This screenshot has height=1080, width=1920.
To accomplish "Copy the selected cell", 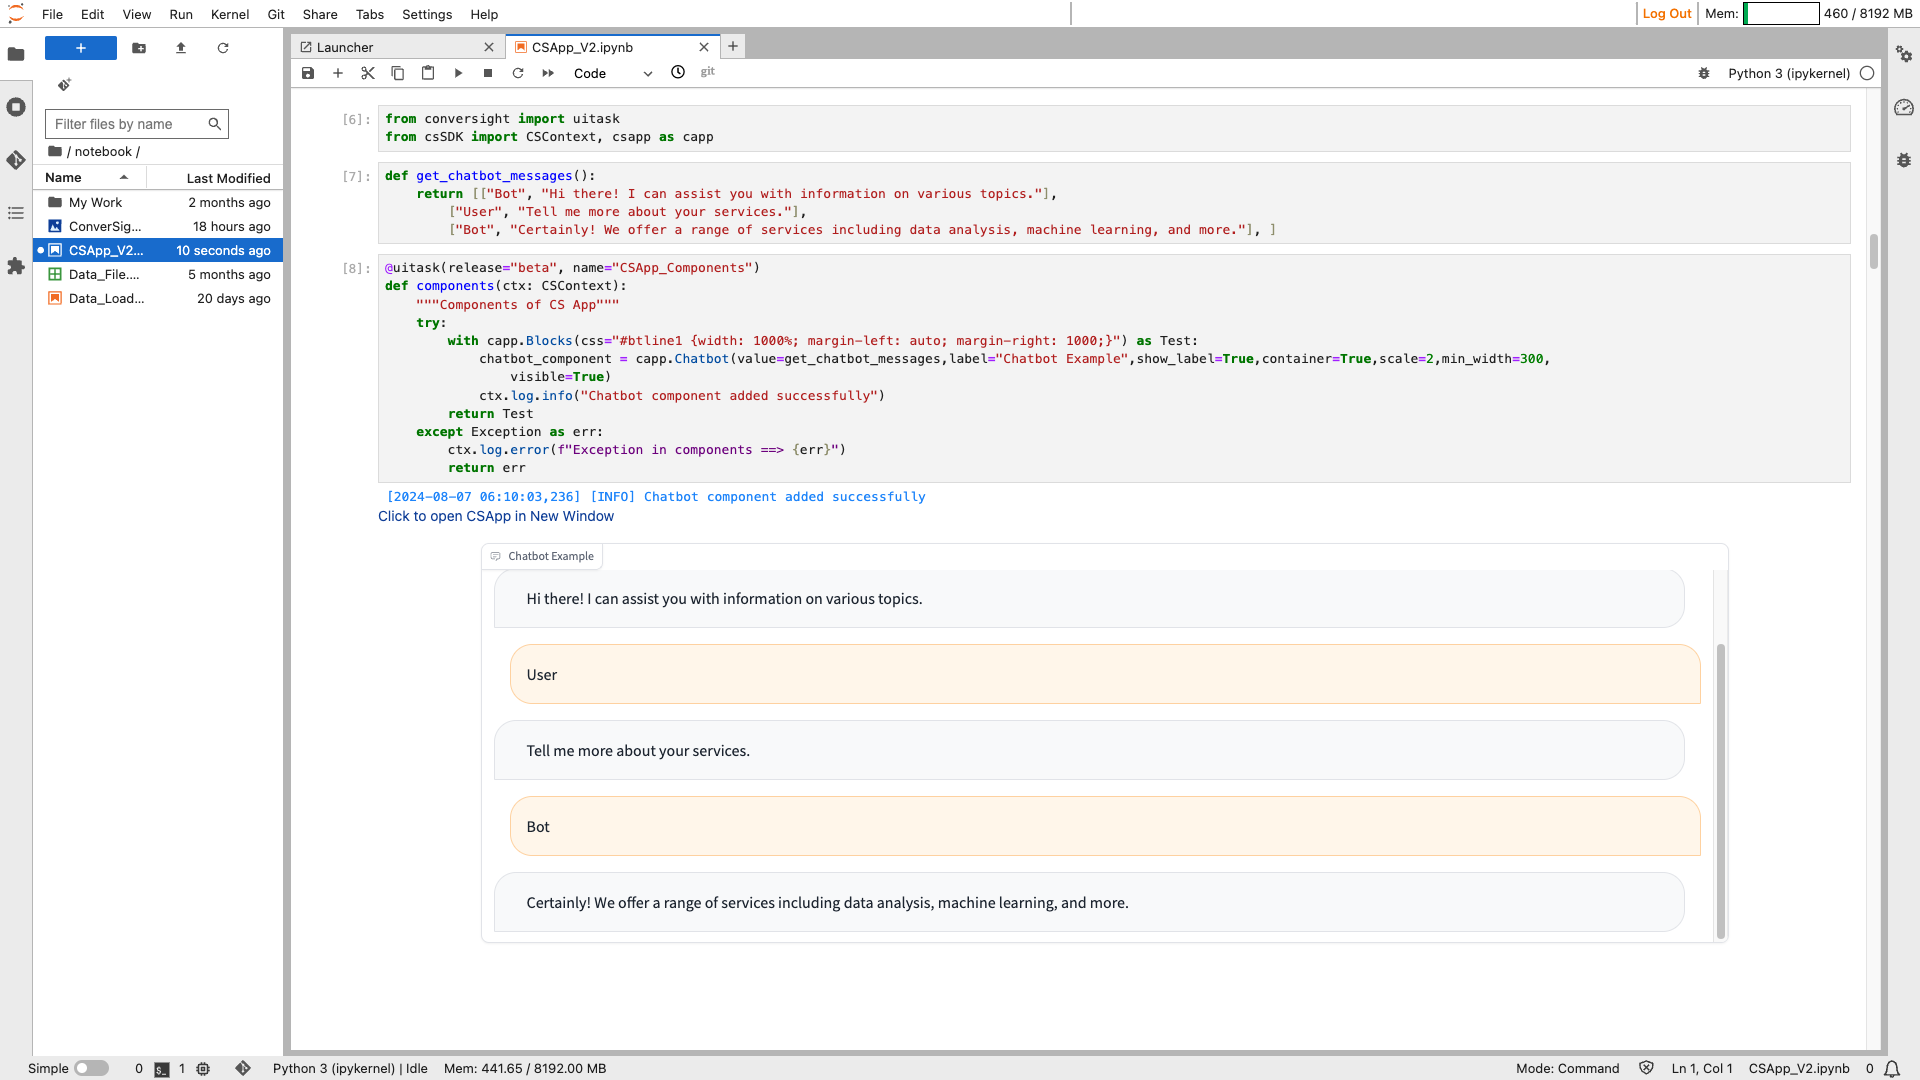I will pos(398,73).
